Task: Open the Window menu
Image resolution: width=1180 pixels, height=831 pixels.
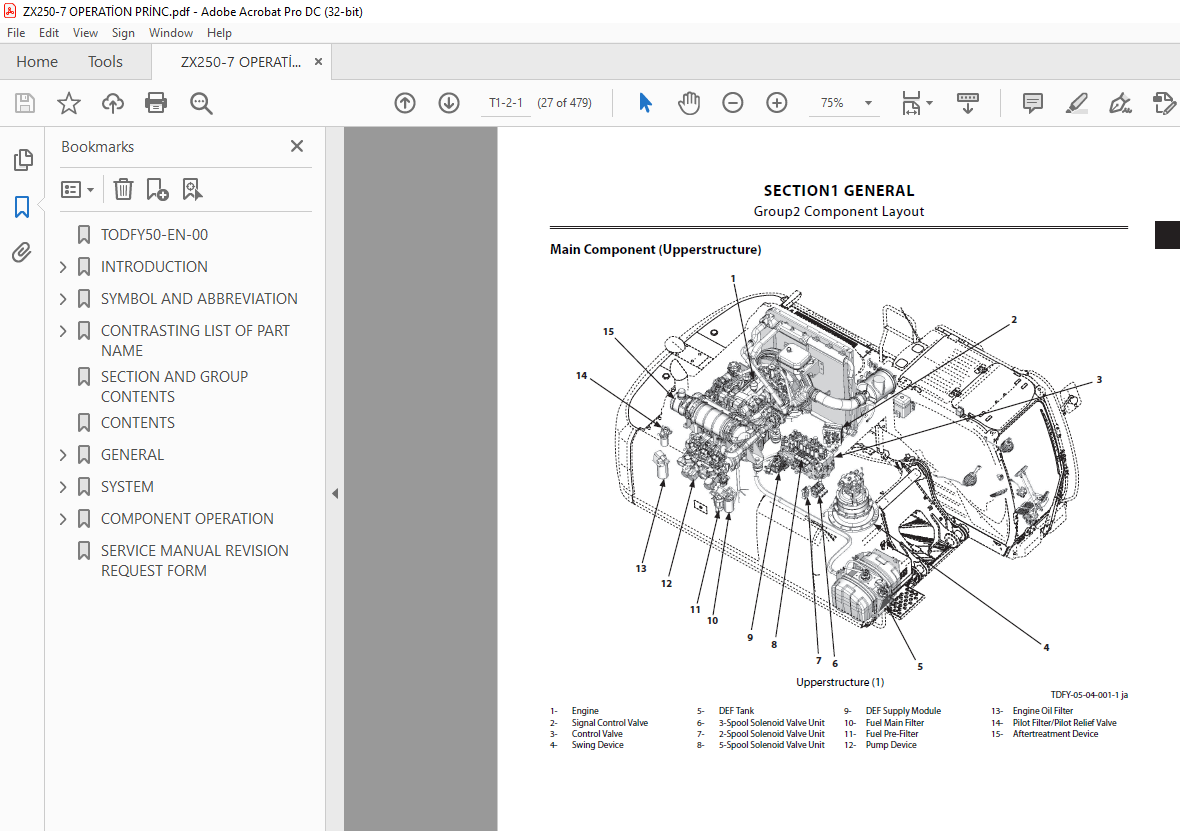Action: (171, 33)
